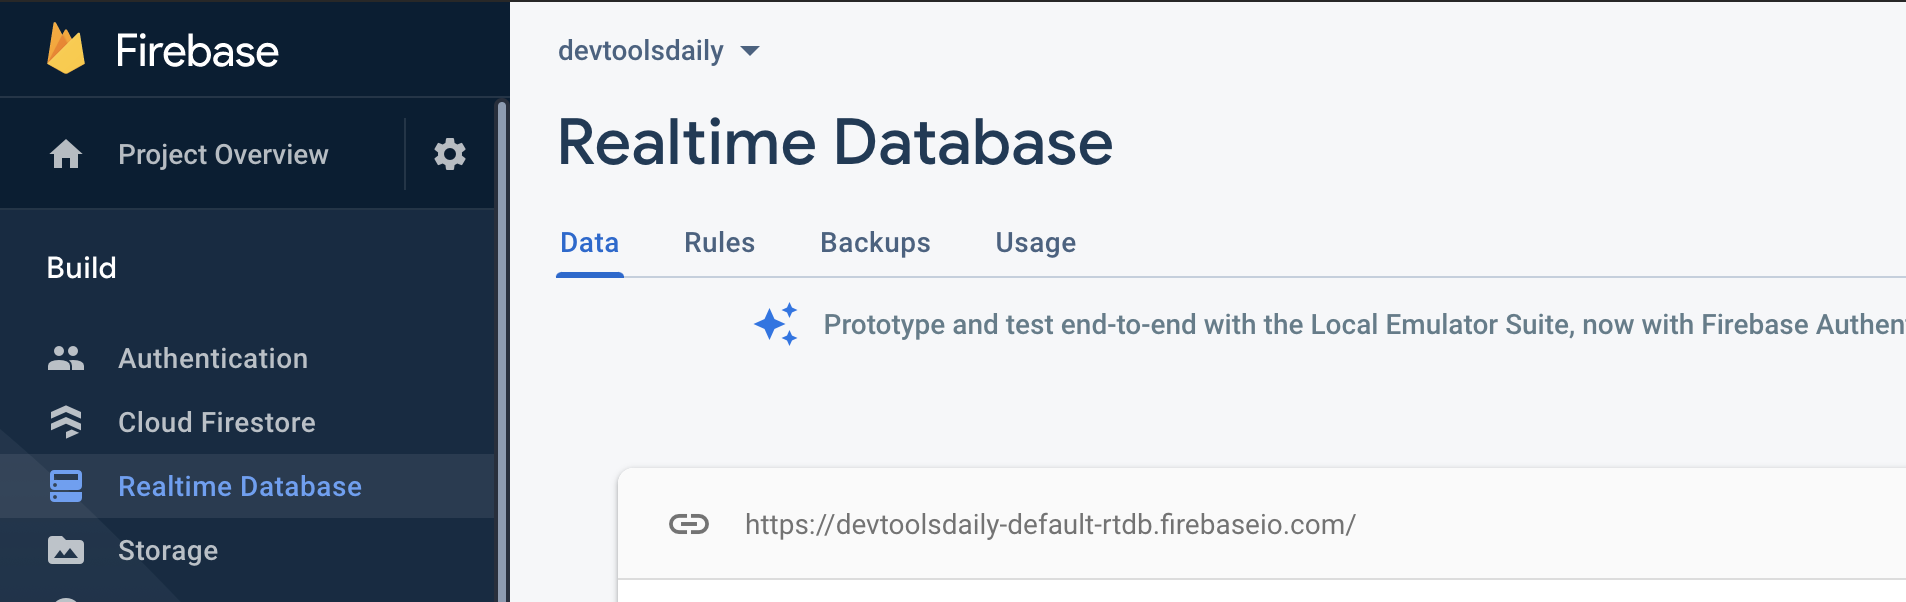Click the blue sparkle icon in banner
Screen dimensions: 1906x602
(x=776, y=324)
